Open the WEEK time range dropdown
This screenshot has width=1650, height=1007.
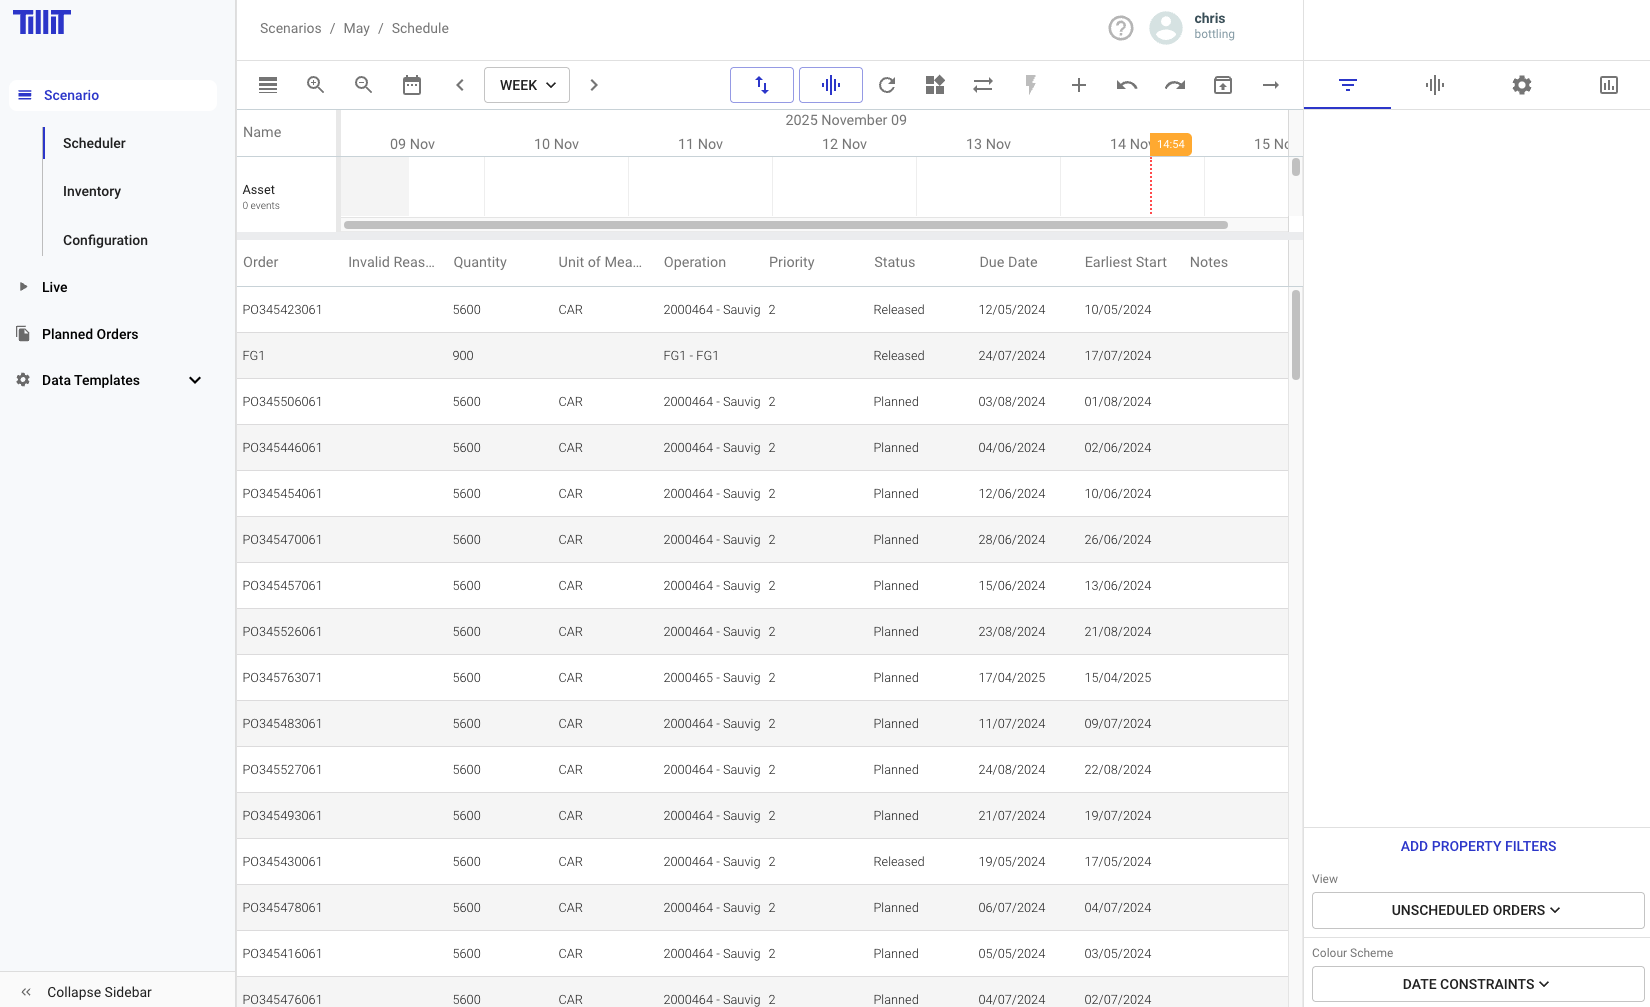pyautogui.click(x=527, y=85)
